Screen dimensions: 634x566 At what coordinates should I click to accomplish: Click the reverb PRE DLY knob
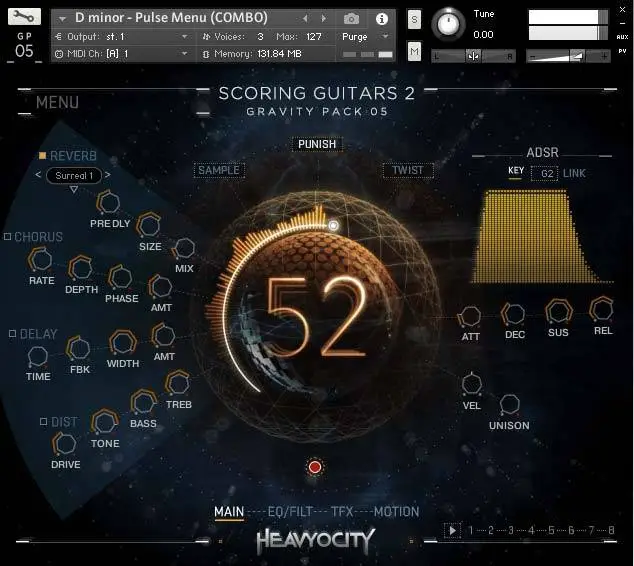coord(109,202)
